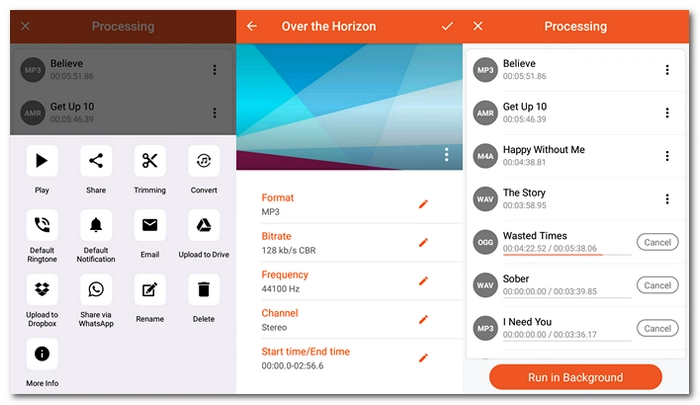
Task: Close the dimmed left Processing screen
Action: click(x=25, y=26)
